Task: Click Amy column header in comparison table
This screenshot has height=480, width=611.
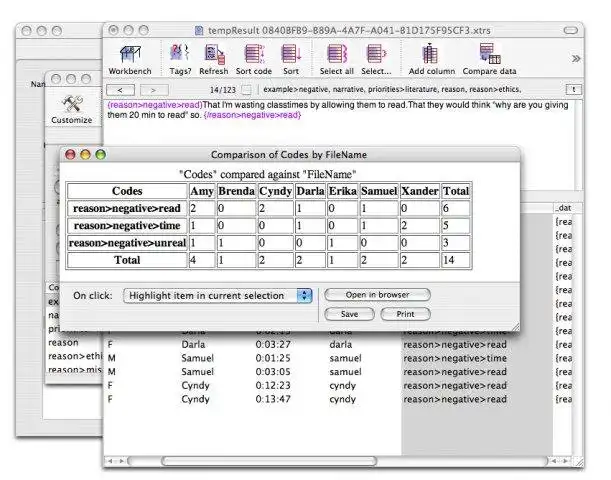Action: coord(202,191)
